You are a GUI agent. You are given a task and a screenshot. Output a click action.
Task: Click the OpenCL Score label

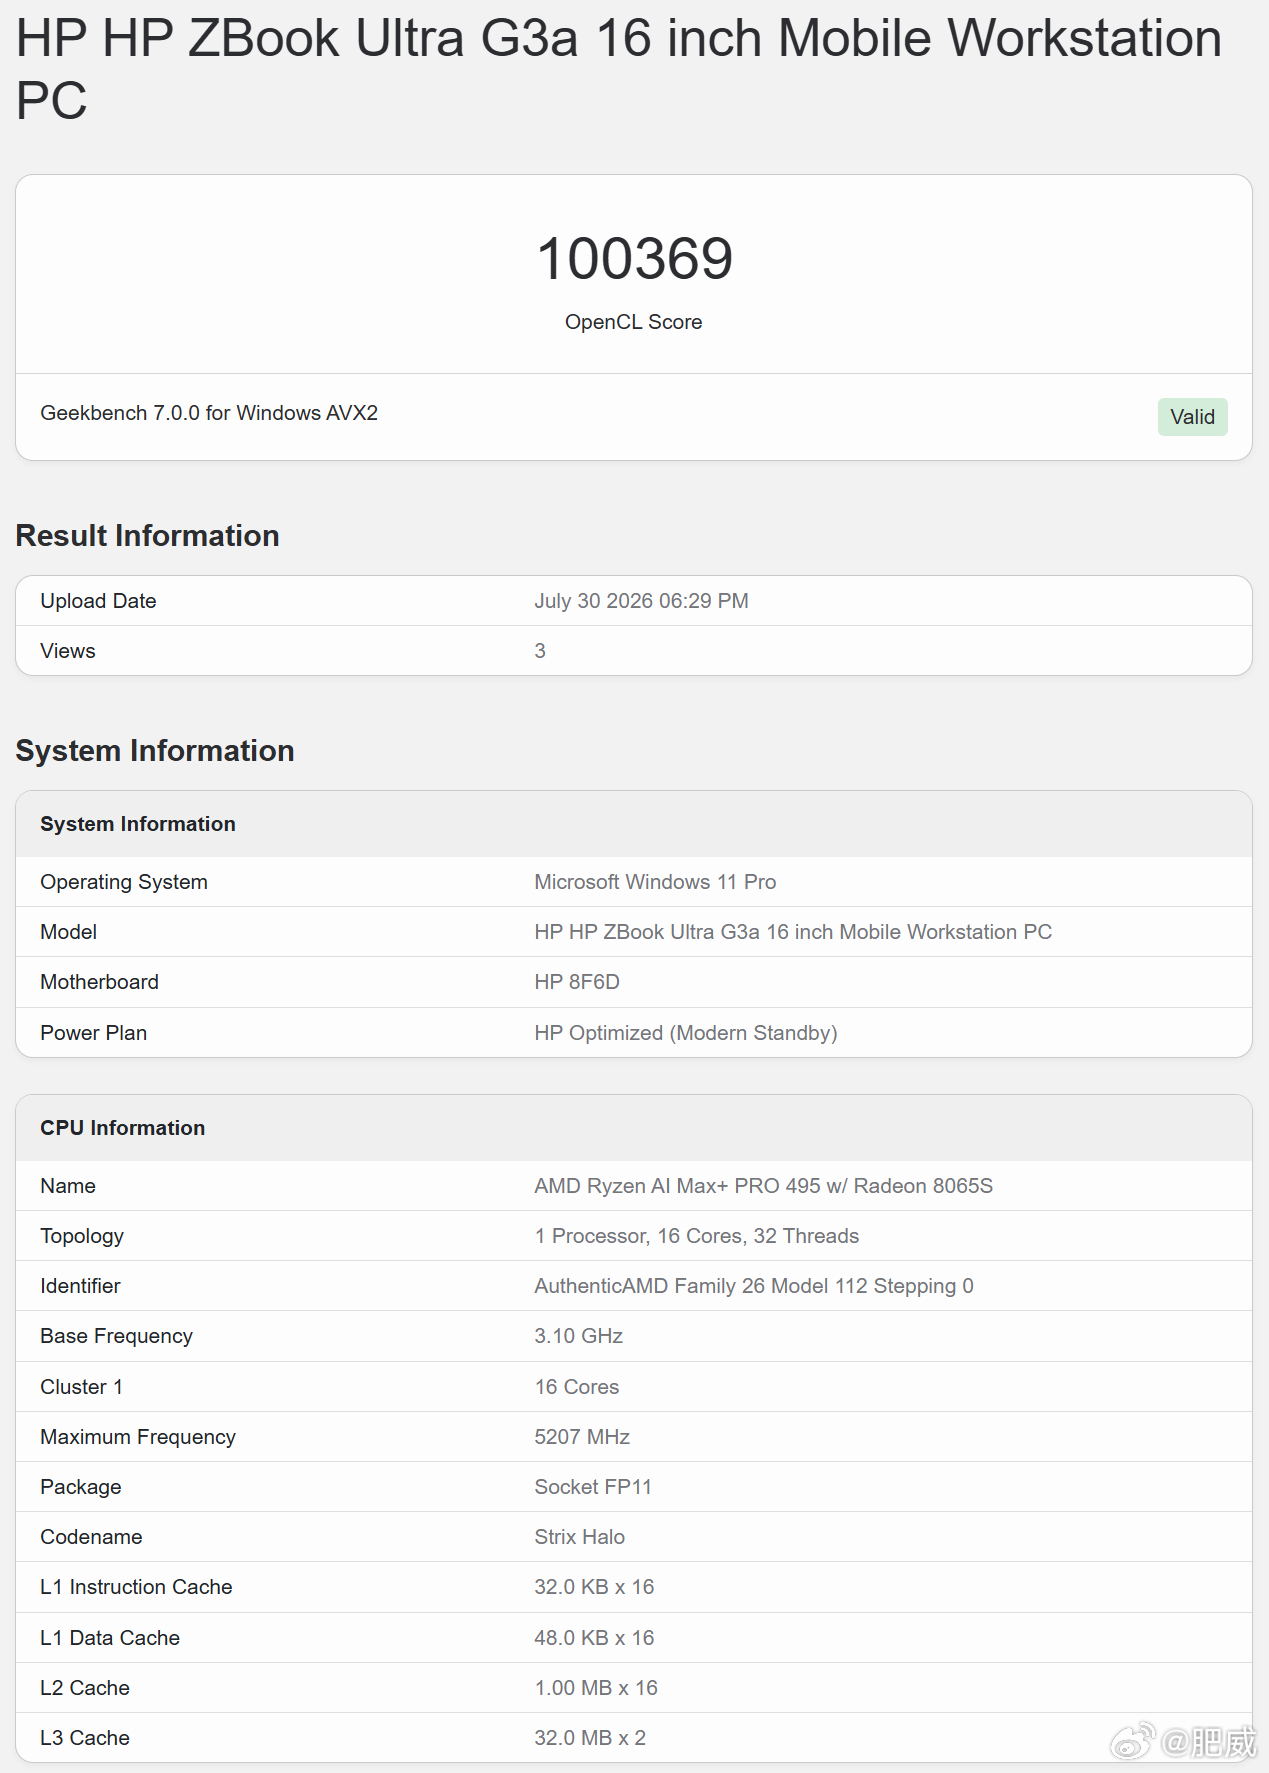(633, 322)
